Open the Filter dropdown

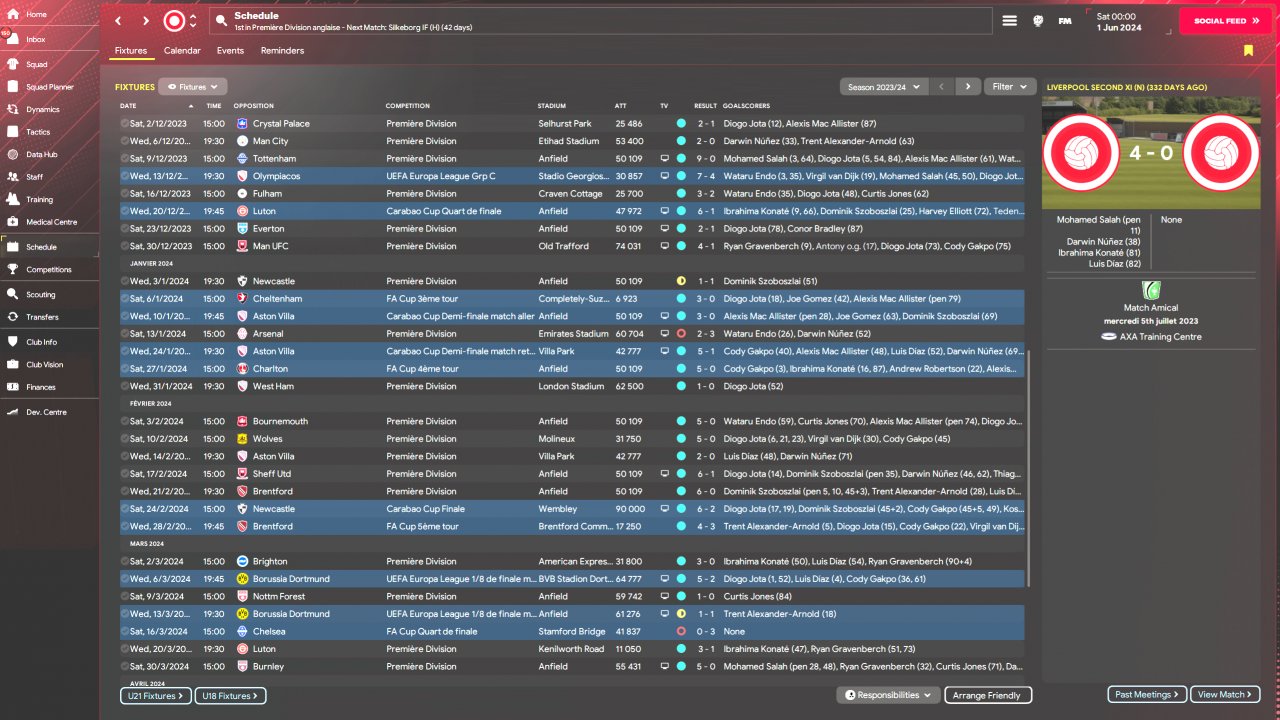pyautogui.click(x=1008, y=87)
